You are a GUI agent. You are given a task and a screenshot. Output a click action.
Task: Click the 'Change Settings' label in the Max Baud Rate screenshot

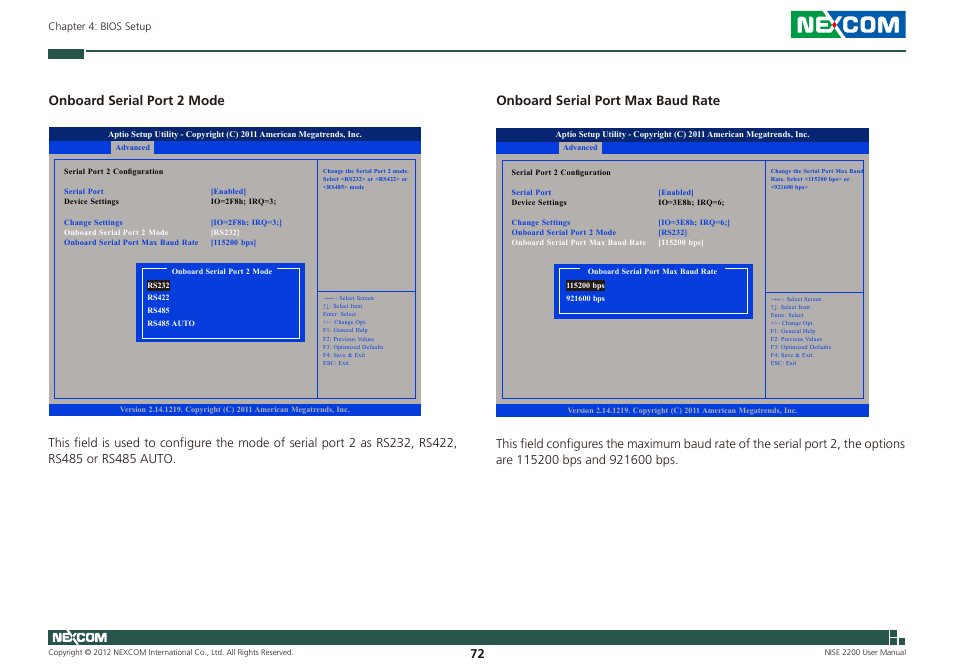point(541,223)
